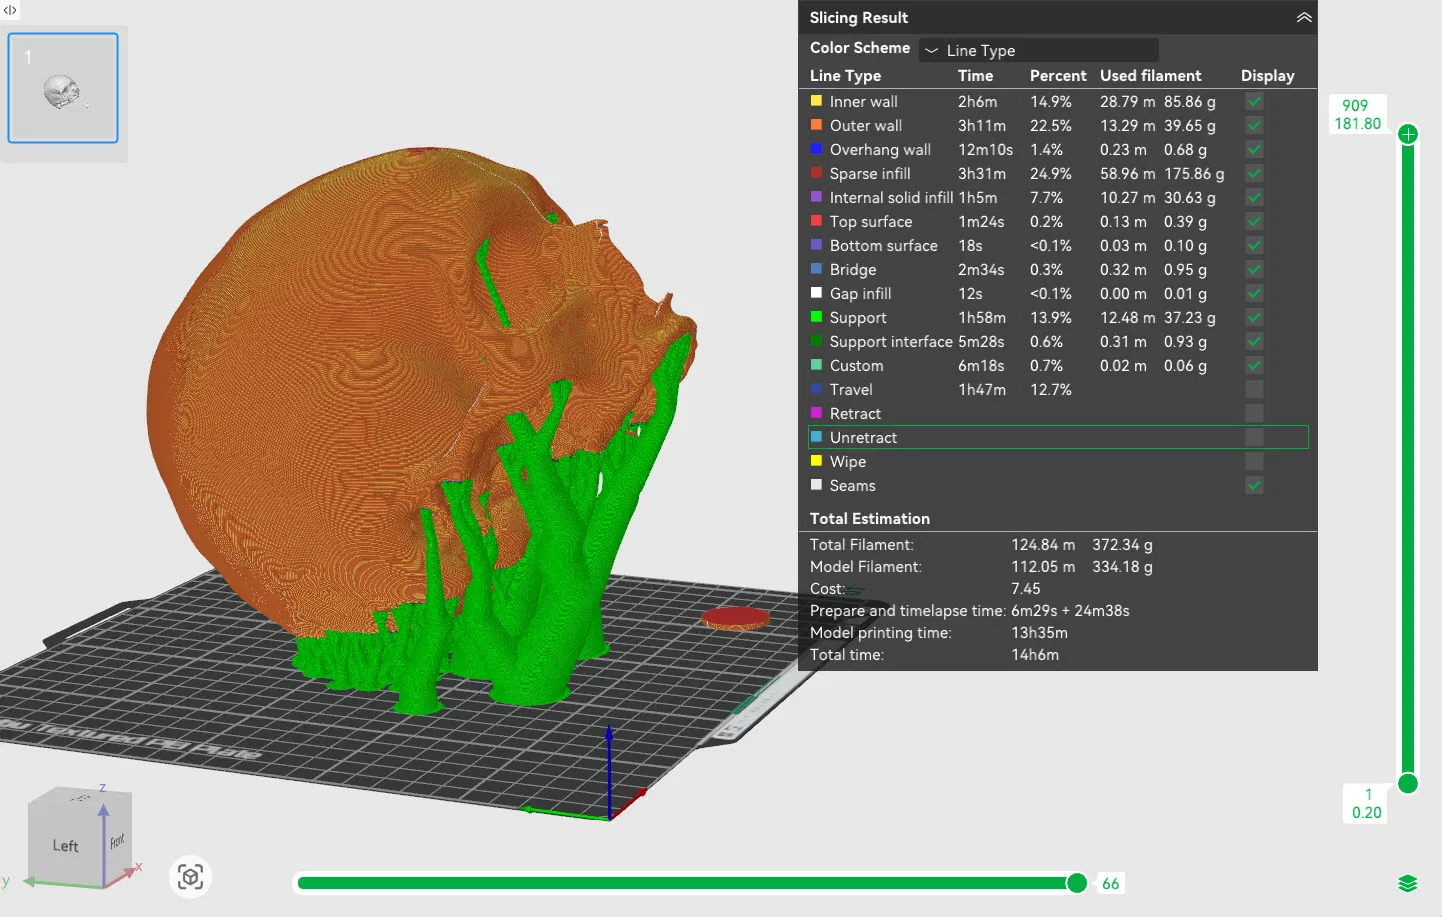Open the Color Scheme Line Type dropdown

coord(1038,50)
